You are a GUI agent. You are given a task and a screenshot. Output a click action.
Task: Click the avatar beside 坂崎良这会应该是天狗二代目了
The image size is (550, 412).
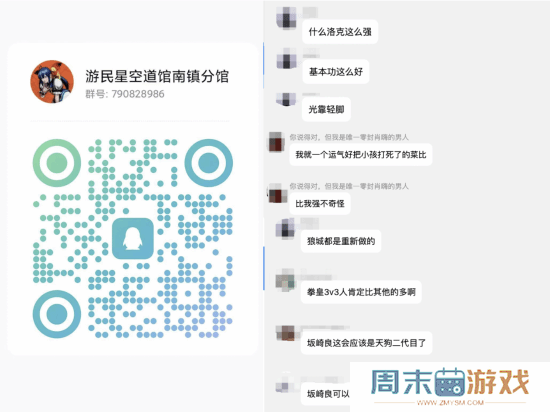(285, 332)
